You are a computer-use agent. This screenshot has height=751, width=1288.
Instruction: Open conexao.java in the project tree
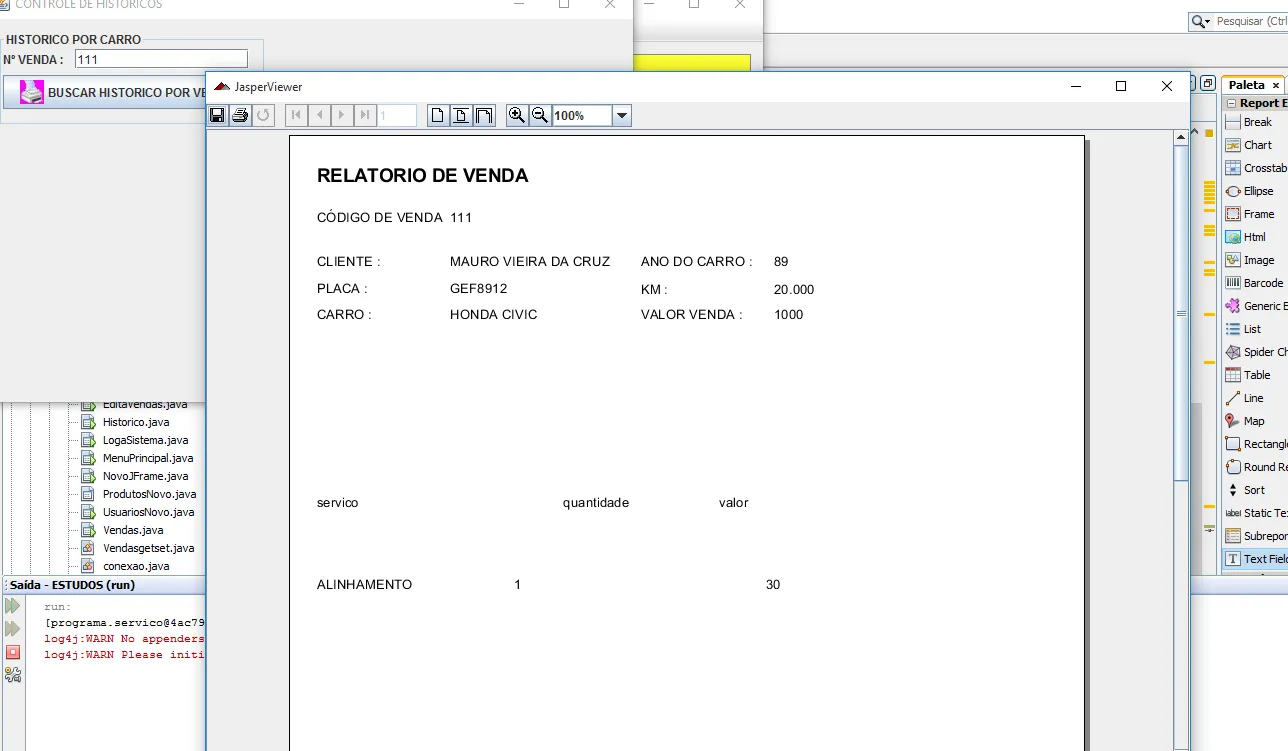coord(136,566)
